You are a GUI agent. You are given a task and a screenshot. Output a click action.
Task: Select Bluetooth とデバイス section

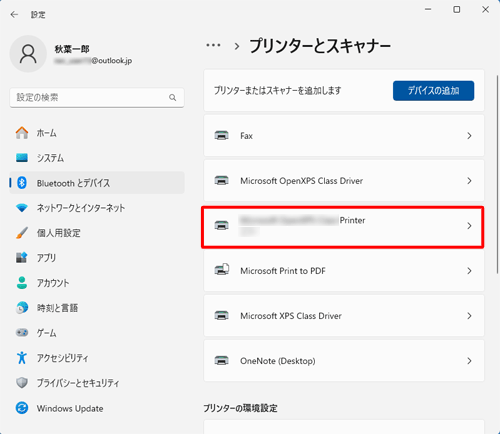pyautogui.click(x=97, y=183)
